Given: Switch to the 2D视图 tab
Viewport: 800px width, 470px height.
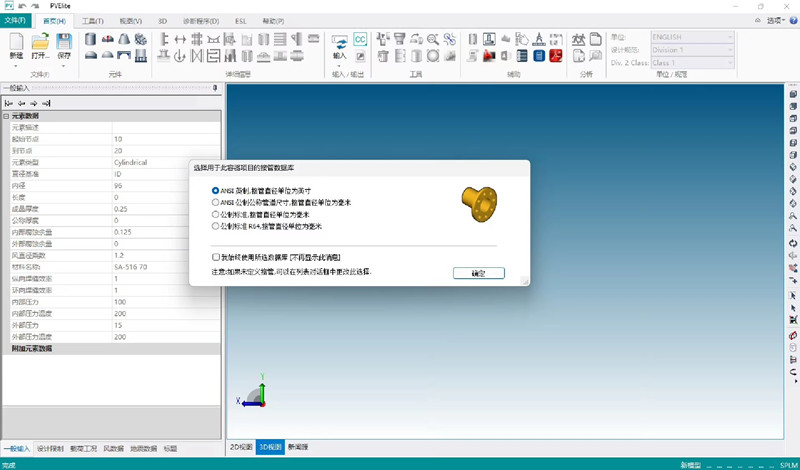Looking at the screenshot, I should tap(240, 447).
